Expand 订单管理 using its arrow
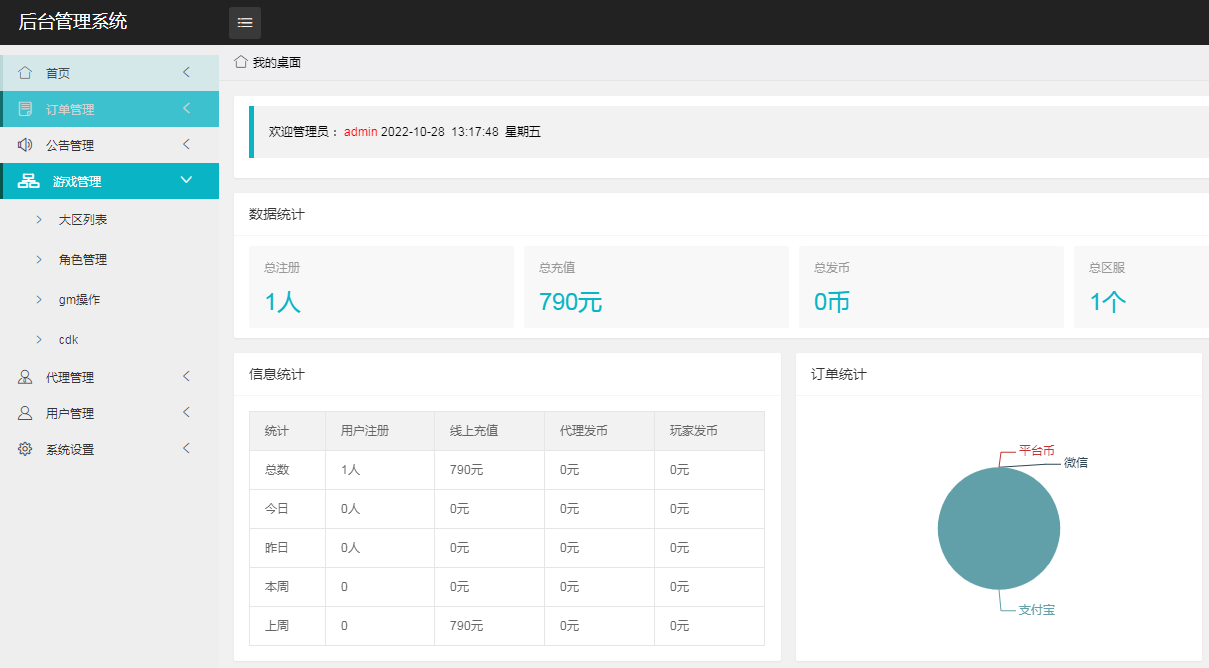Screen dimensions: 1209x668 coord(186,109)
